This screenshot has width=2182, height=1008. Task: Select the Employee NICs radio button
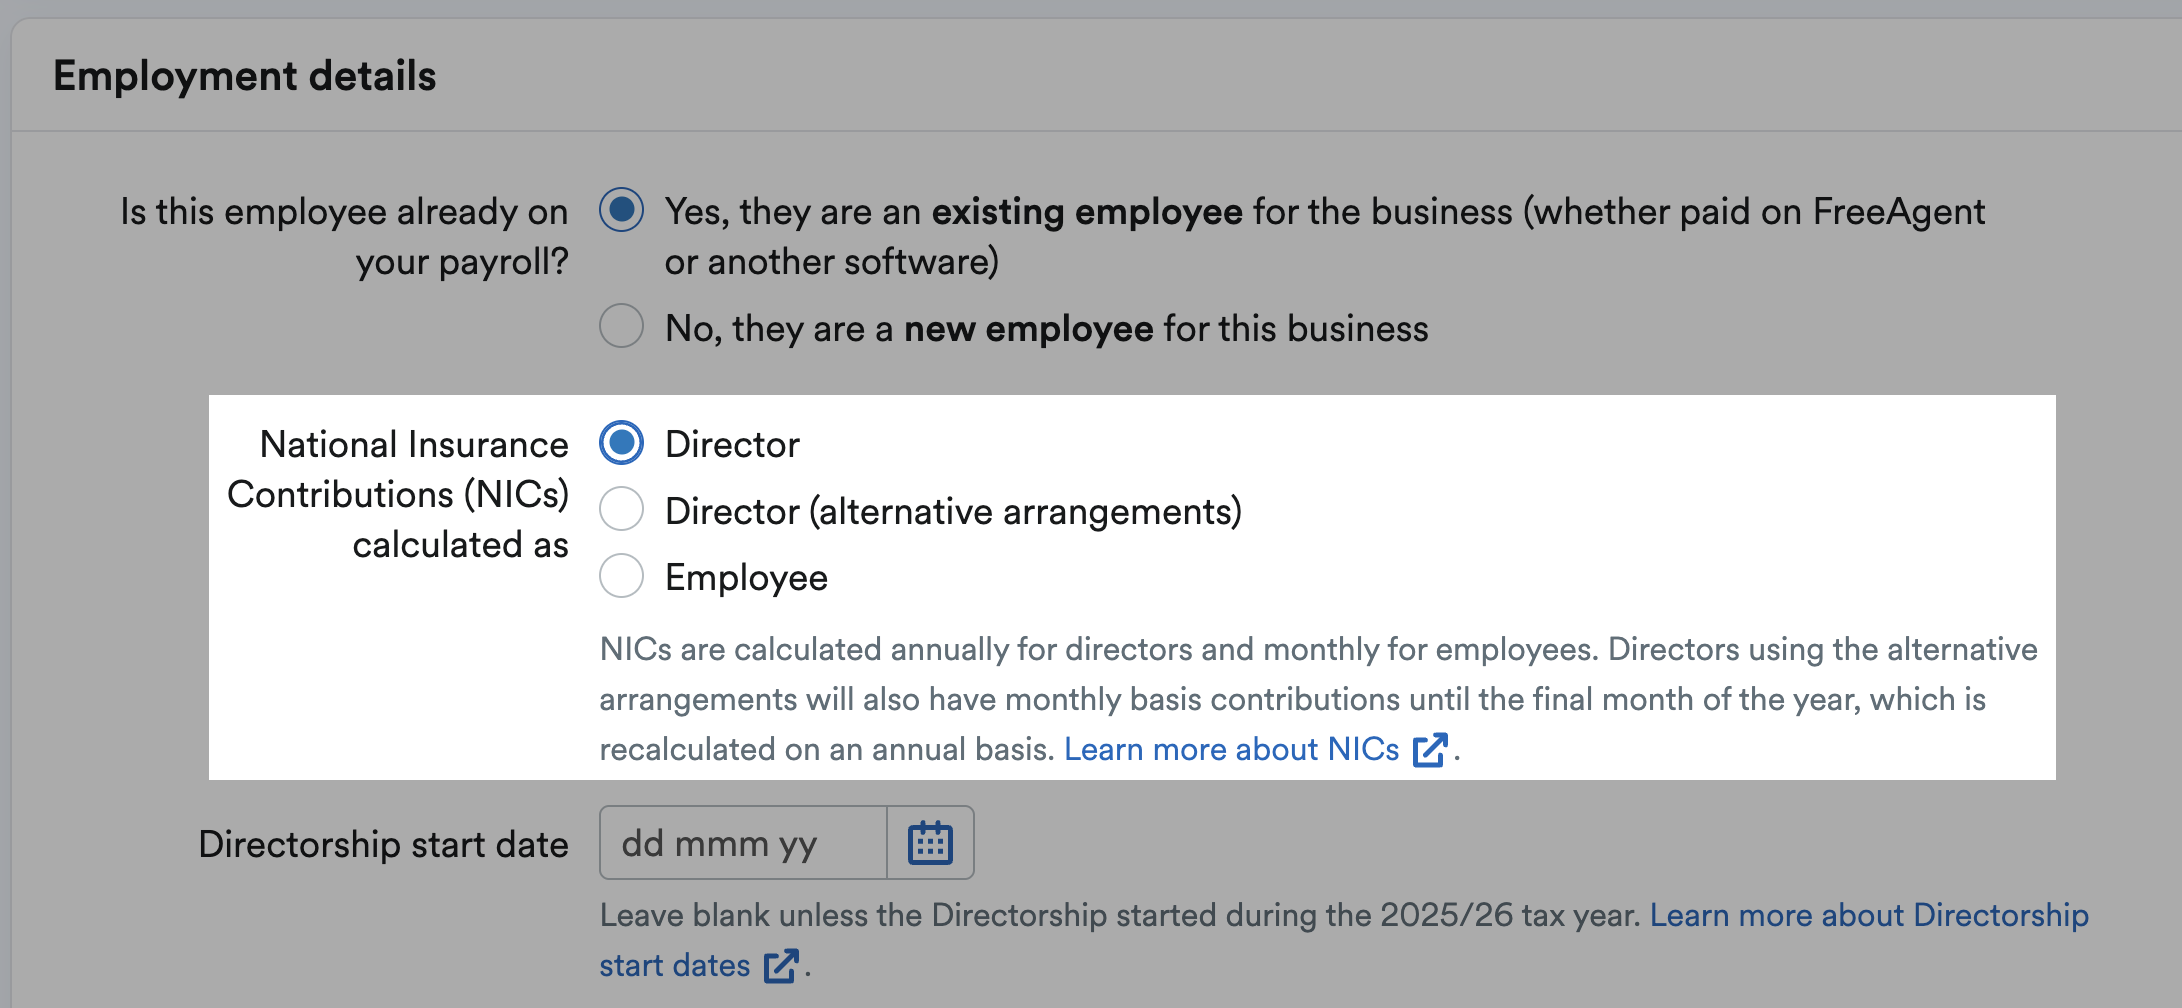point(621,576)
